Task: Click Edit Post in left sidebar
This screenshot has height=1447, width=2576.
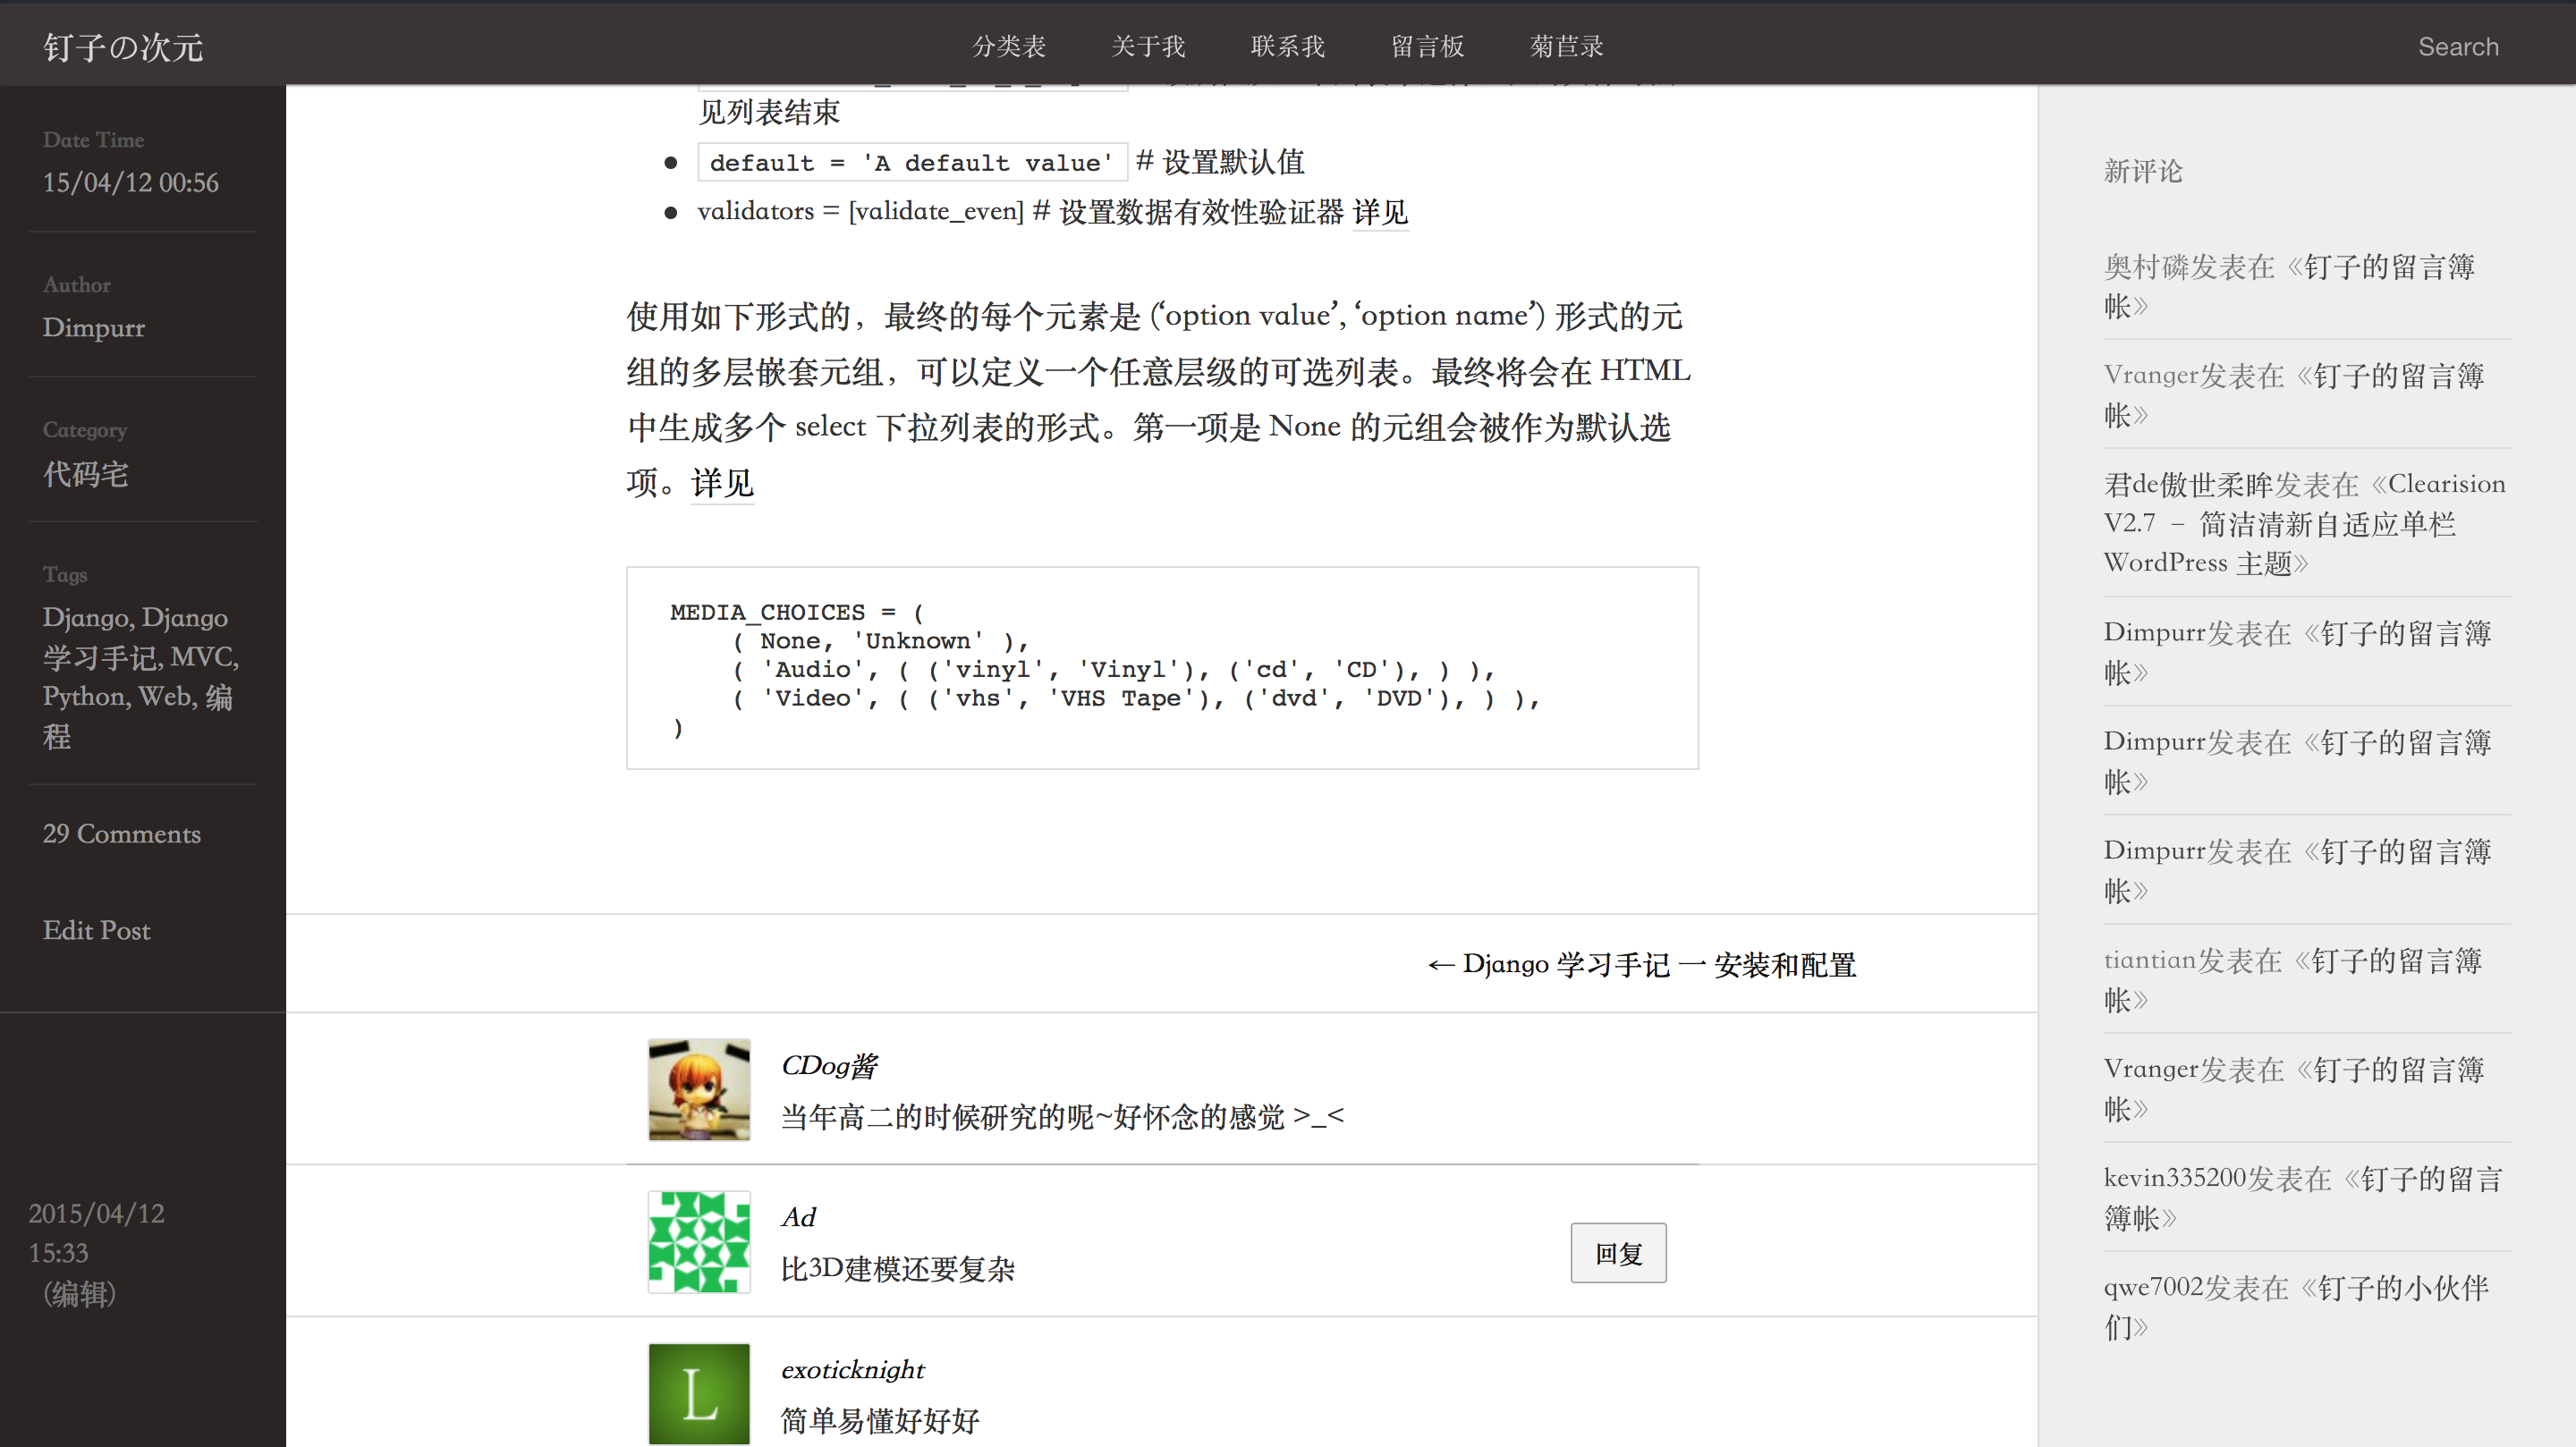Action: tap(96, 930)
